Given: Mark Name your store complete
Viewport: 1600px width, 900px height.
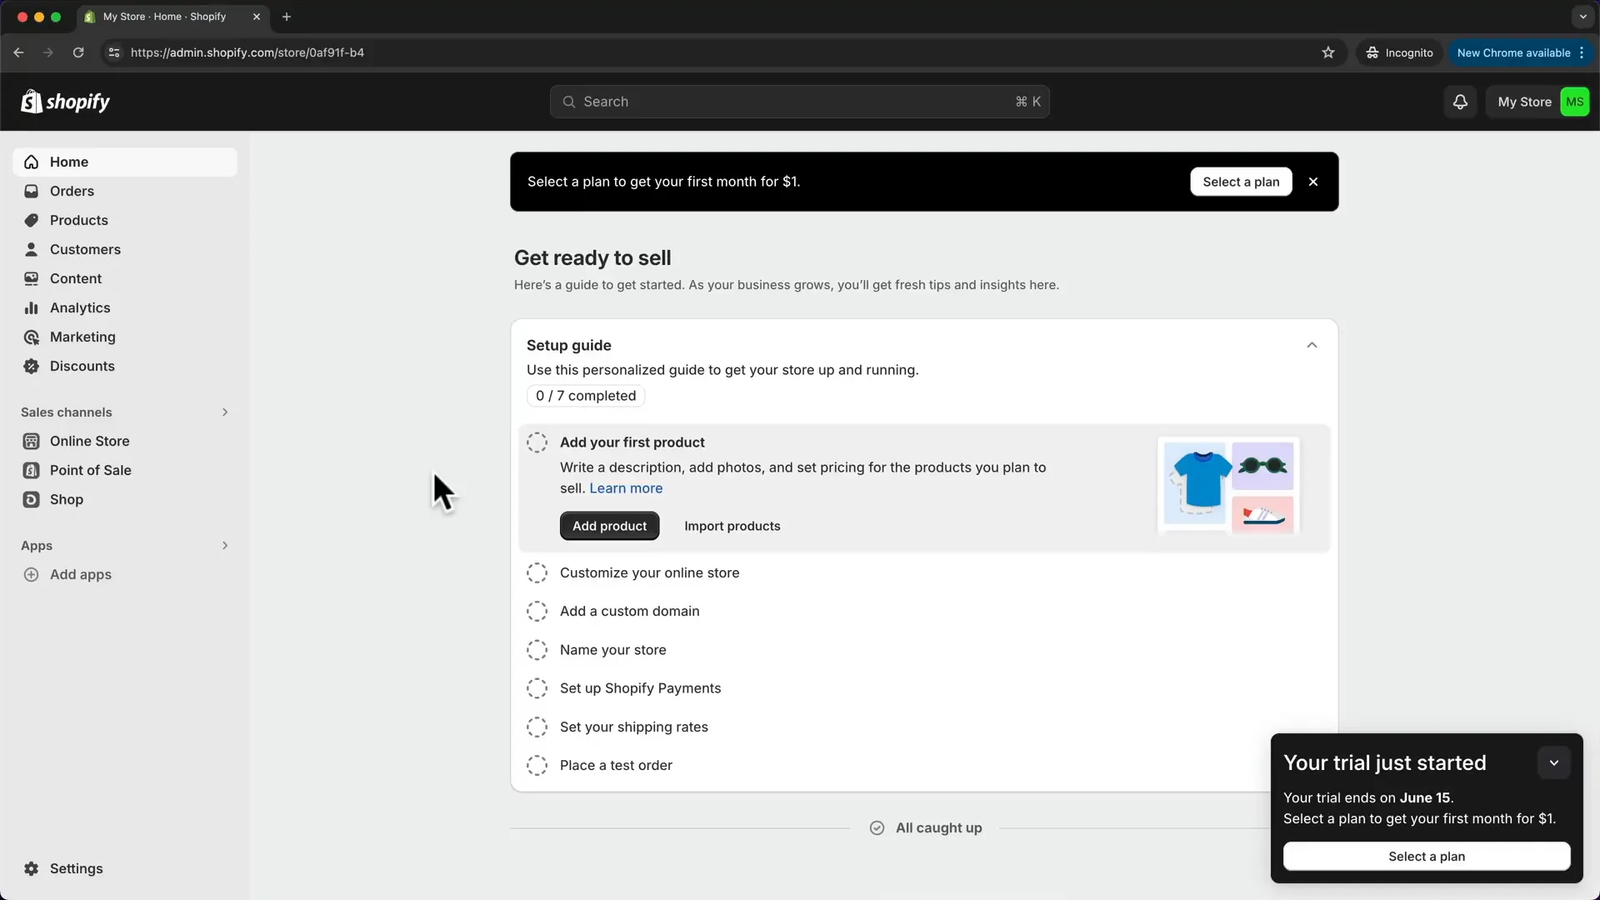Looking at the screenshot, I should (537, 650).
